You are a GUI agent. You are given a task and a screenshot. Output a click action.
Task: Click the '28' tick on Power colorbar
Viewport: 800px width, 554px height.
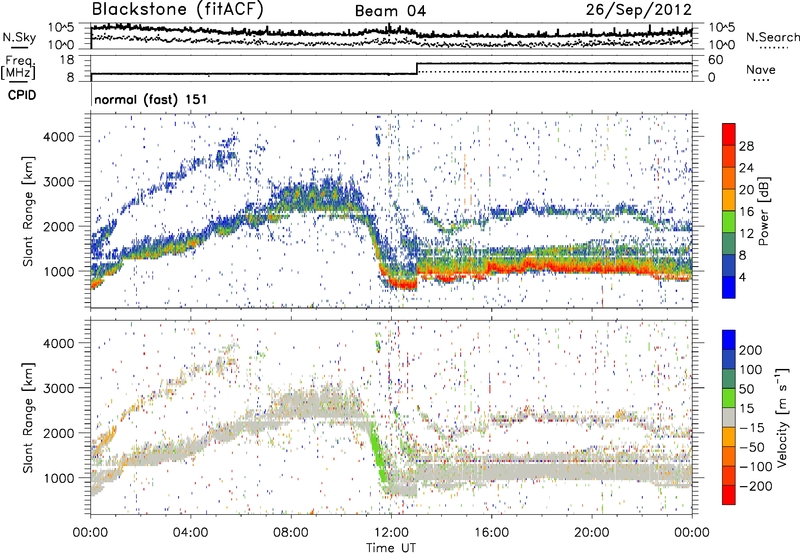pyautogui.click(x=746, y=146)
